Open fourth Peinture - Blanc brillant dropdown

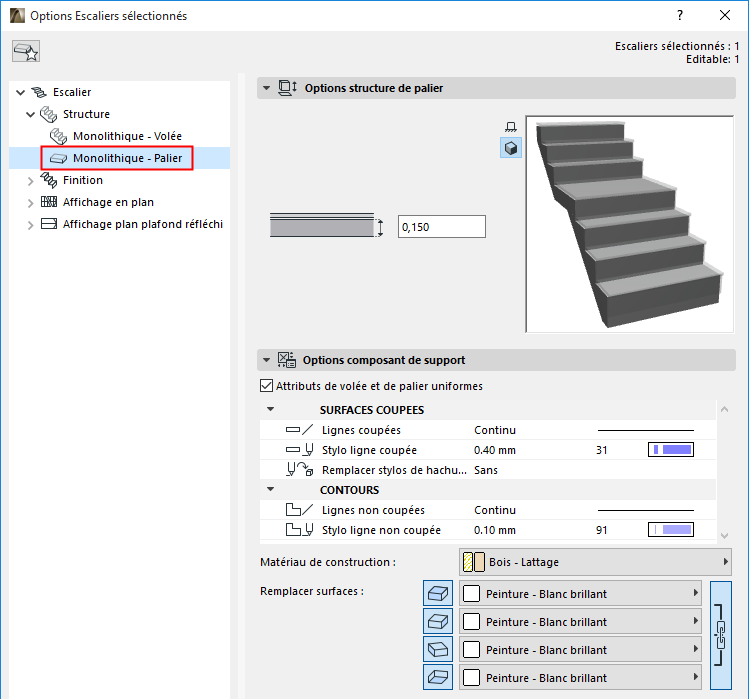pyautogui.click(x=580, y=677)
